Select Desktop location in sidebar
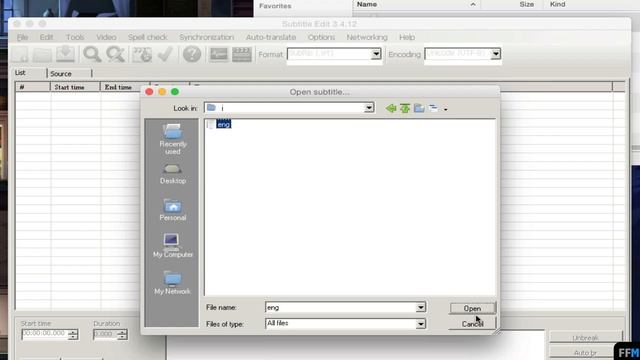640x360 pixels. 173,174
